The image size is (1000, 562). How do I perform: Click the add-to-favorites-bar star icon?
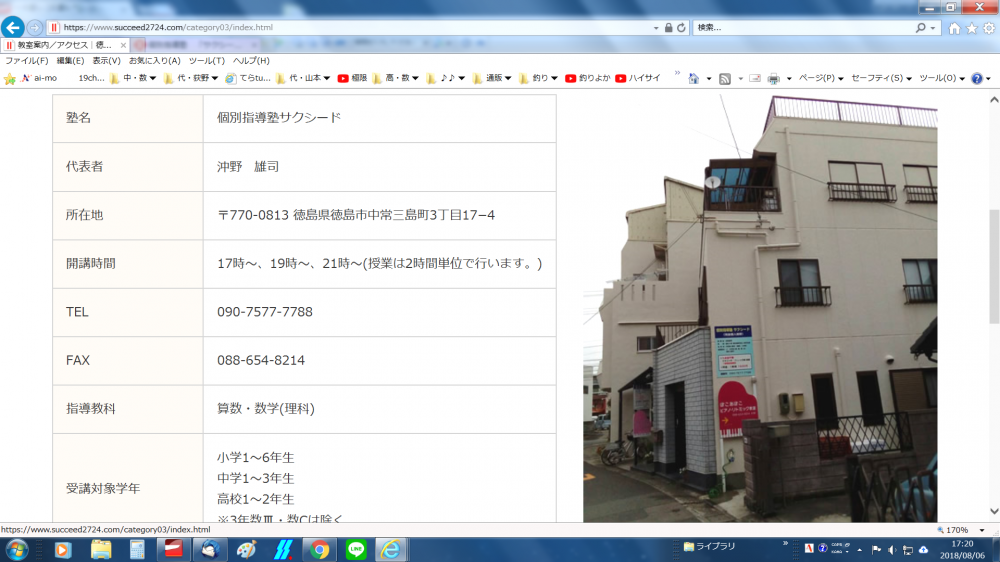[10, 78]
